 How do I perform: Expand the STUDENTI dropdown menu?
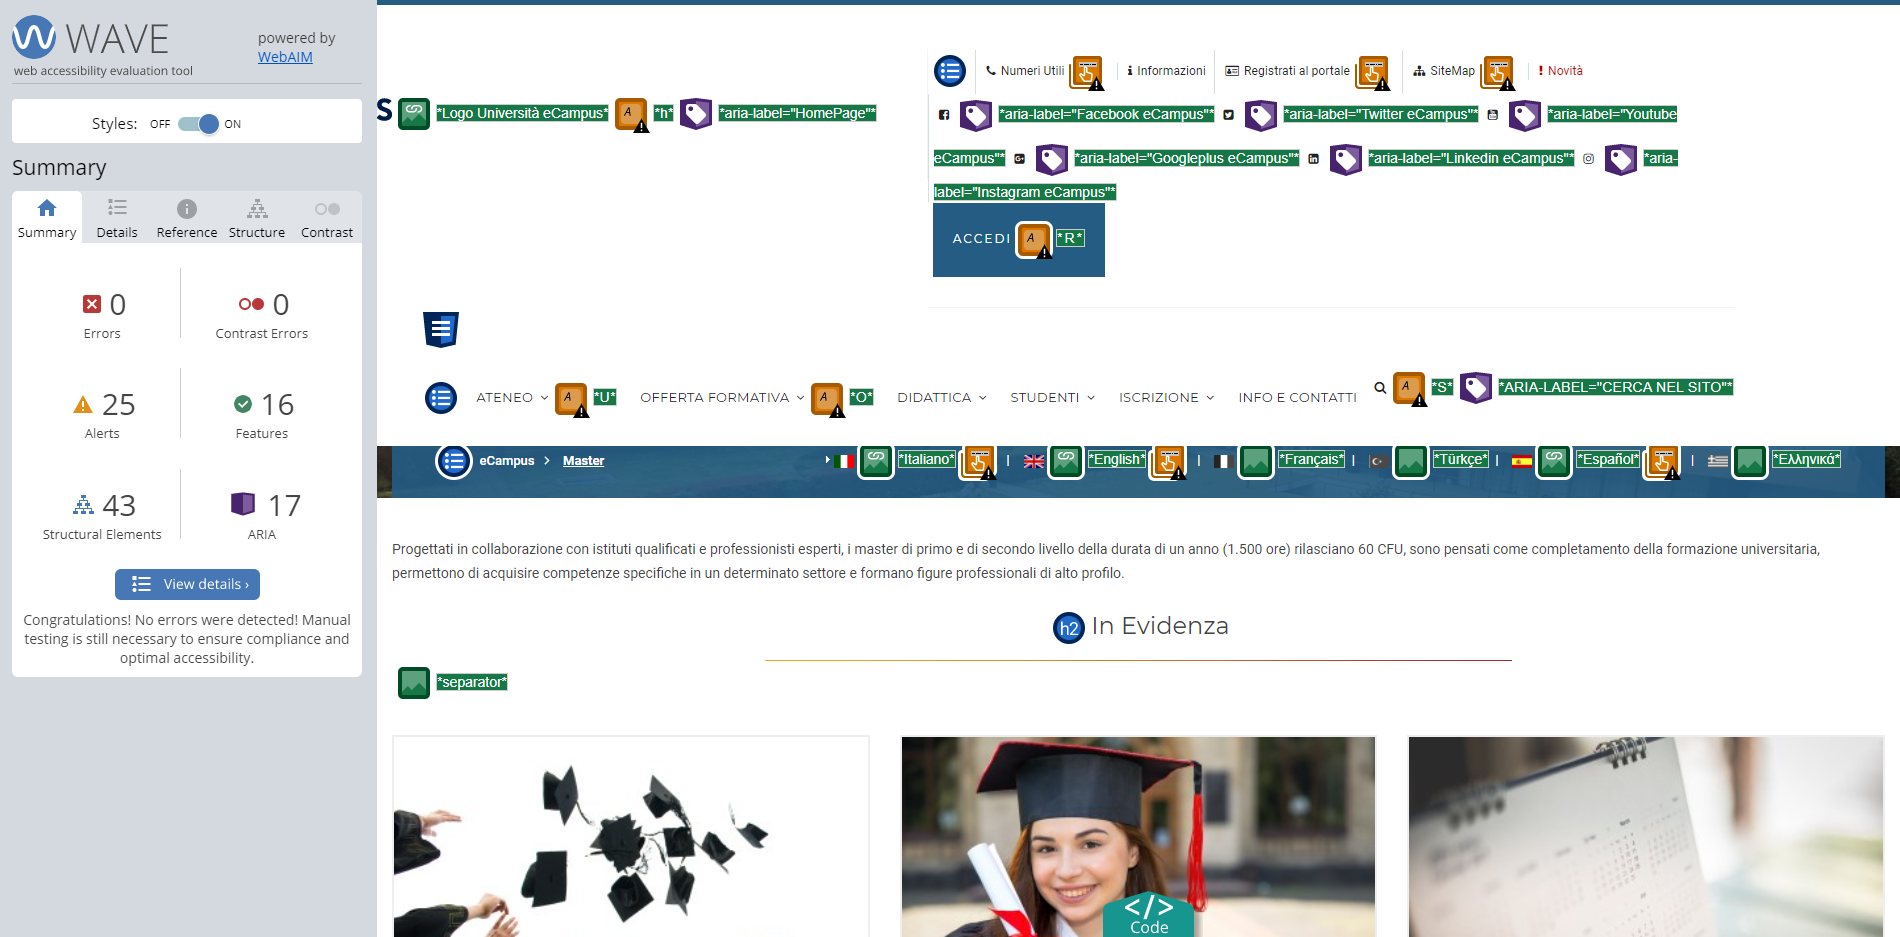tap(1053, 398)
